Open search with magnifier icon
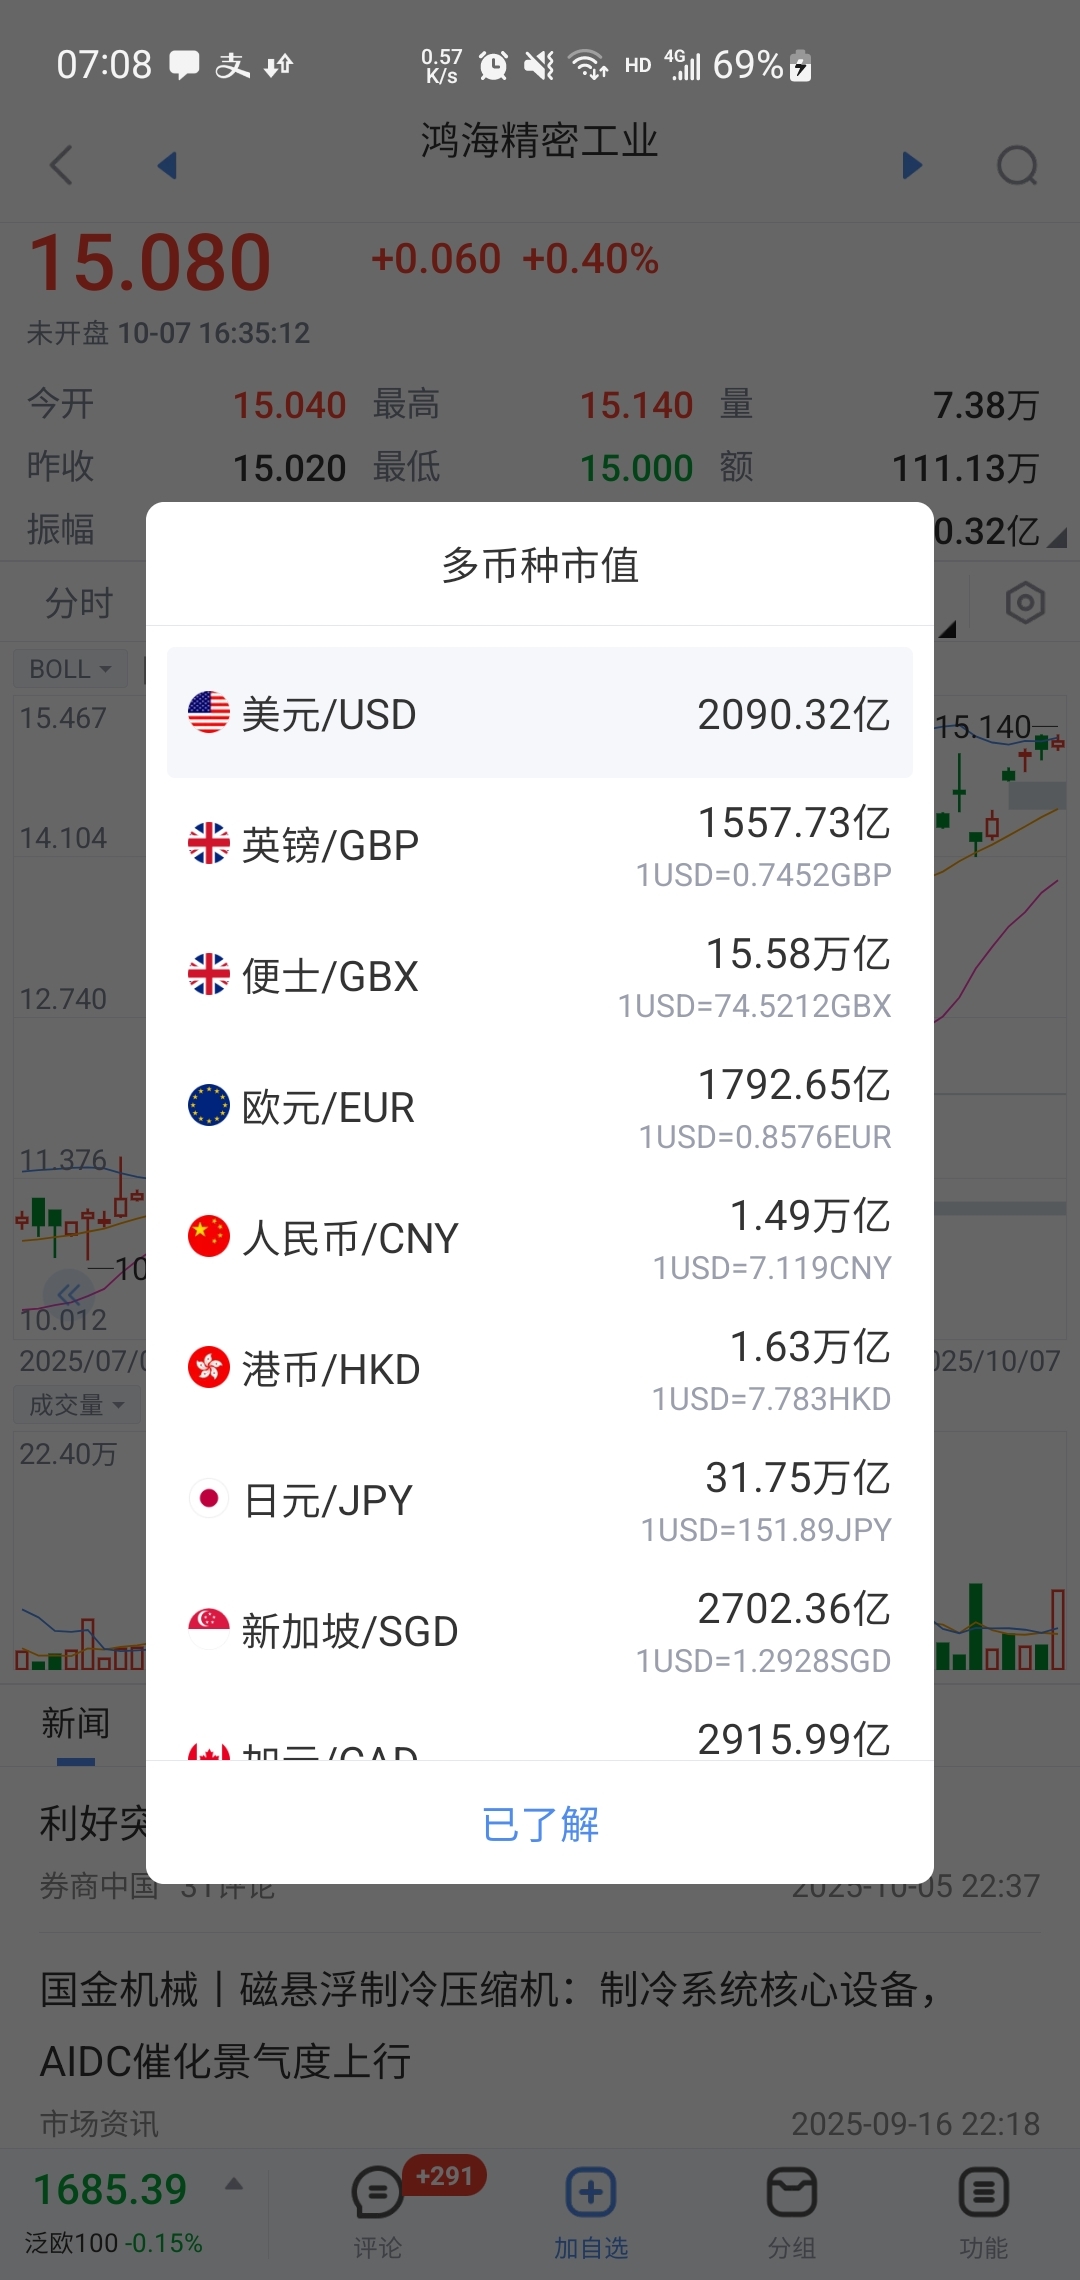The width and height of the screenshot is (1080, 2280). click(1017, 165)
